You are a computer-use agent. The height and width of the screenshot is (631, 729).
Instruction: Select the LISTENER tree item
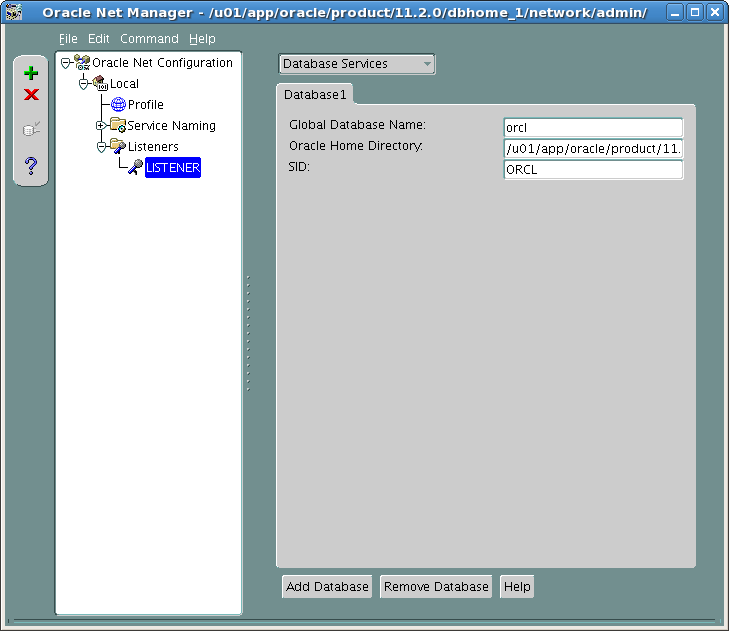coord(173,167)
